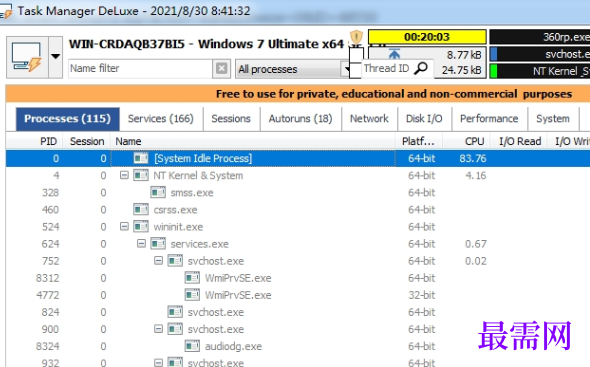This screenshot has width=590, height=367.
Task: Click the 32-bit platform cell
Action: pos(422,295)
